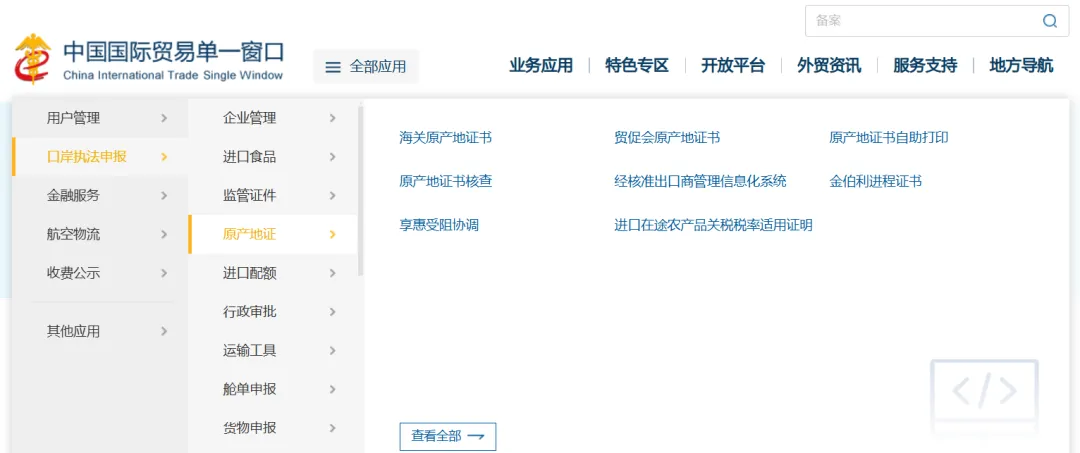Select 舱单申报 submenu item
The image size is (1080, 453).
[x=273, y=389]
